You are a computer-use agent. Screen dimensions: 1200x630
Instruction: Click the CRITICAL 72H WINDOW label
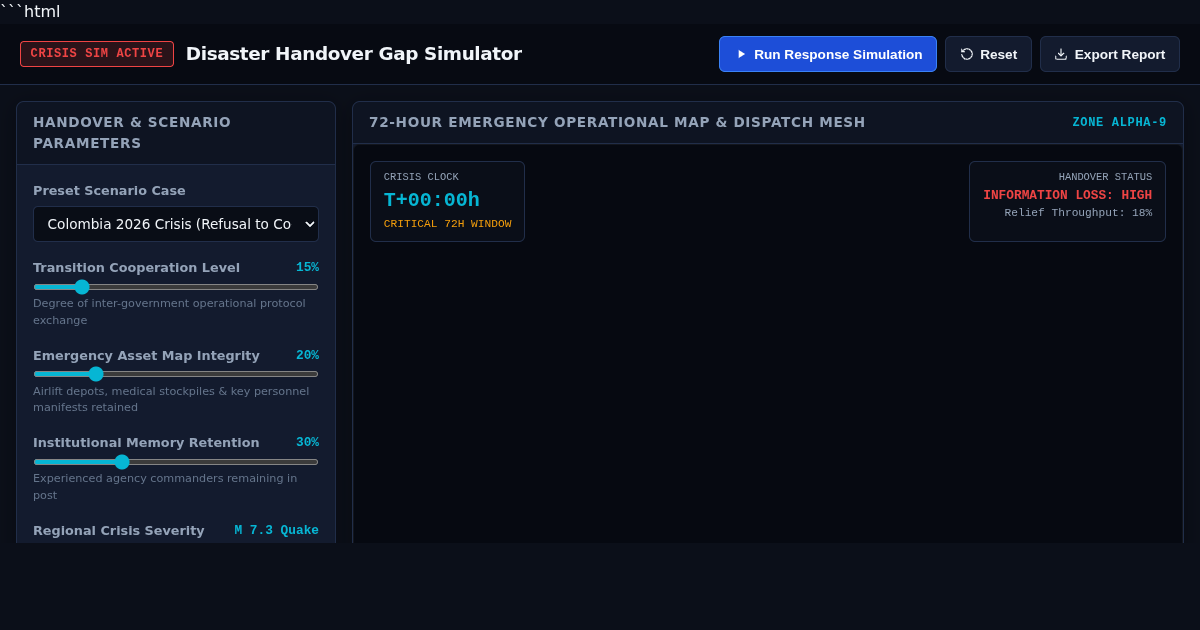pos(447,224)
